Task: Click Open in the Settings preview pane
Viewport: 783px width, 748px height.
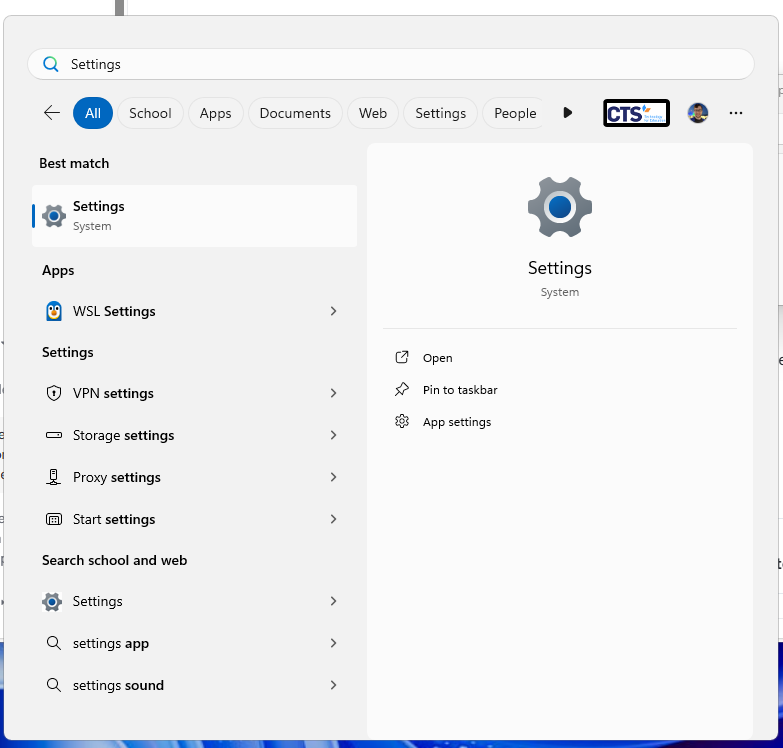Action: (x=437, y=358)
